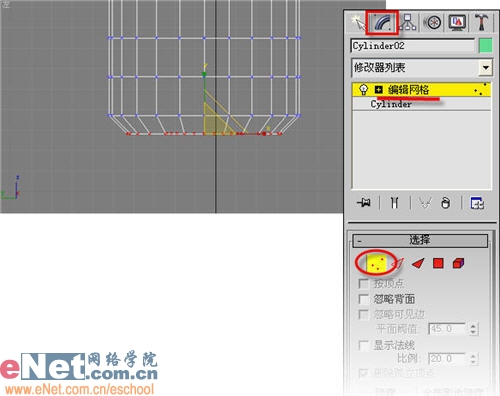Toggle Show End Result icon
This screenshot has width=500, height=396.
(394, 202)
